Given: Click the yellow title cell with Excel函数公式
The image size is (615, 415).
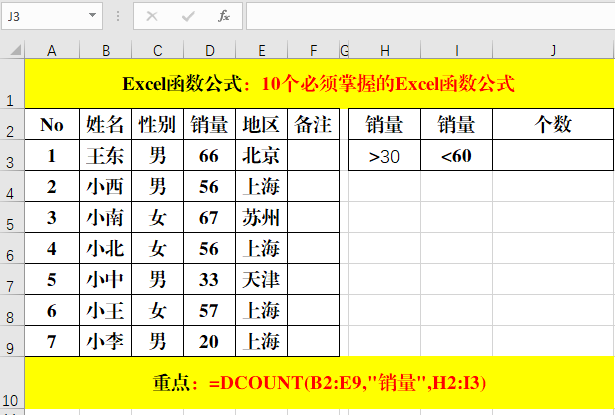Looking at the screenshot, I should [x=320, y=84].
